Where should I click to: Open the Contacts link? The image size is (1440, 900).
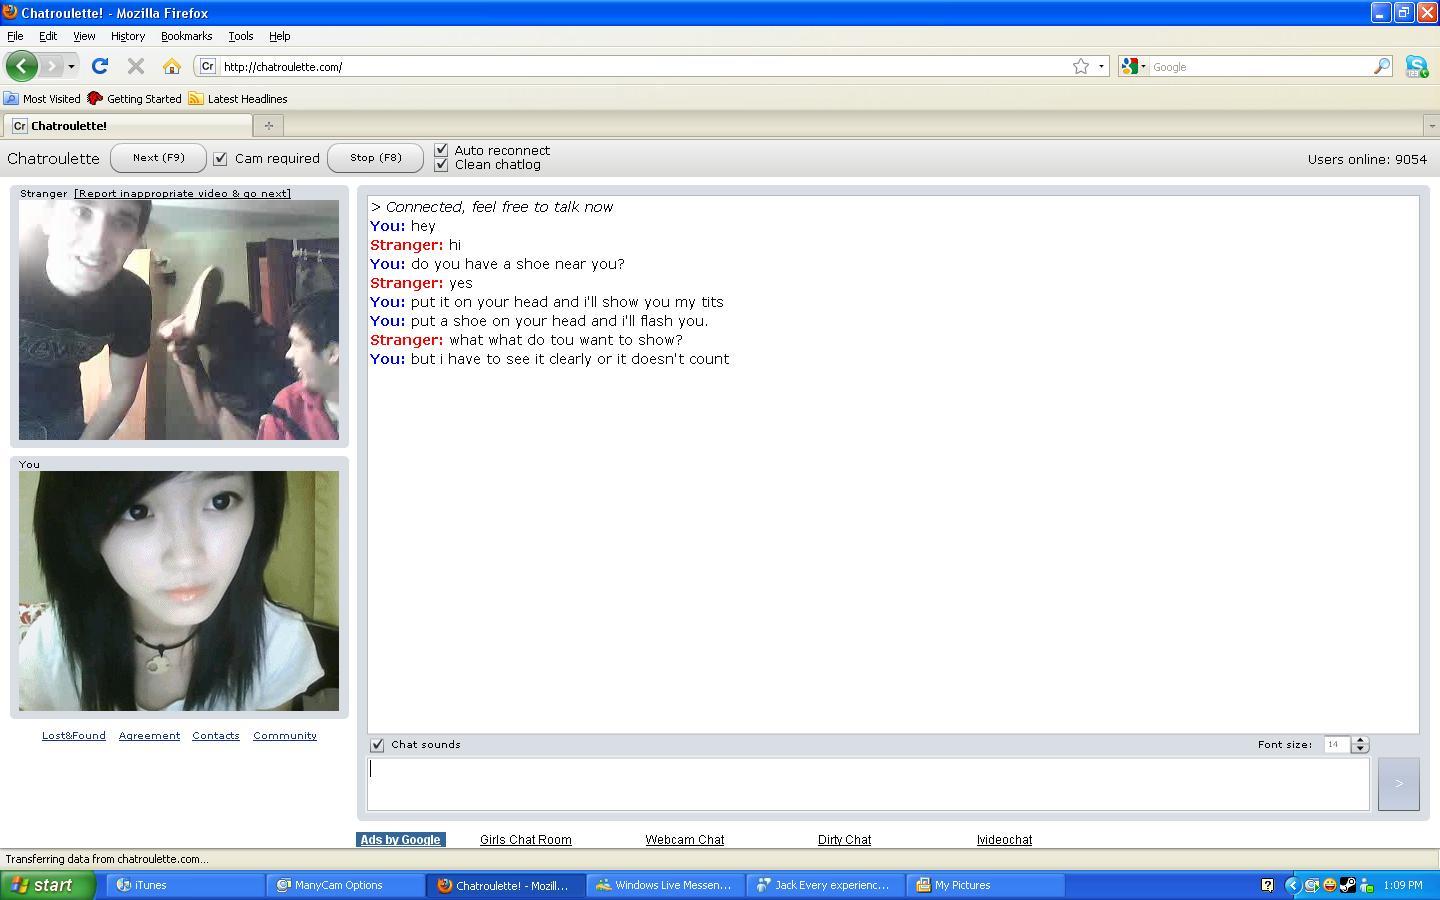click(x=216, y=735)
